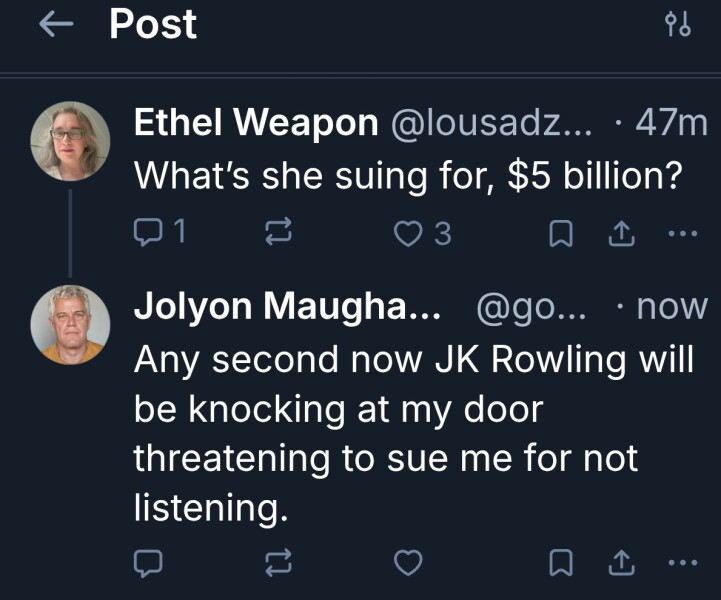Open Ethel Weapon's profile picture
721x600 pixels.
(70, 141)
